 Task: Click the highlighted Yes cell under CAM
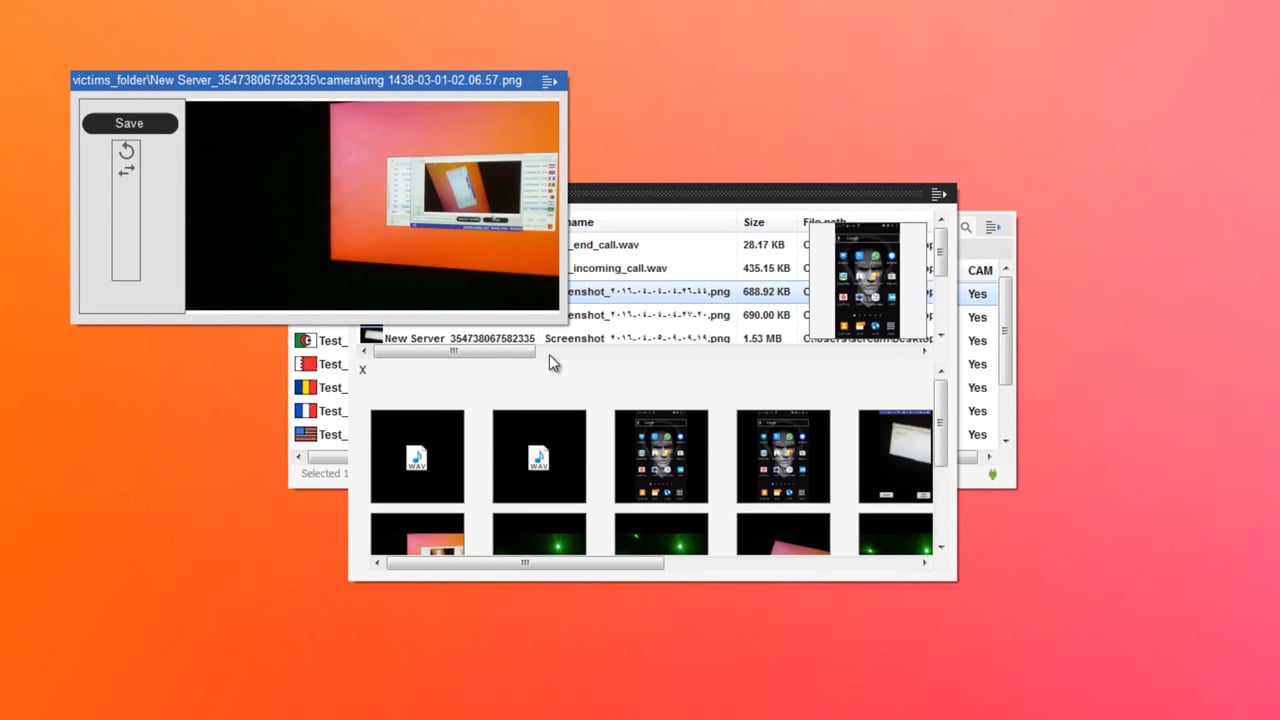coord(978,294)
